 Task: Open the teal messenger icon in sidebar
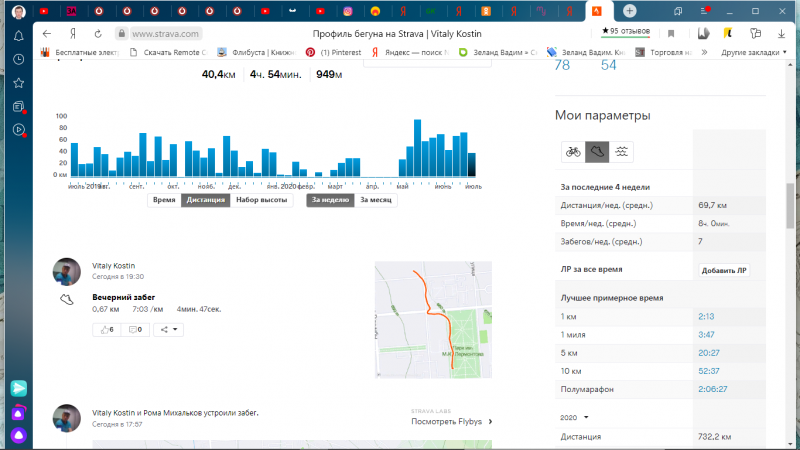(x=18, y=389)
